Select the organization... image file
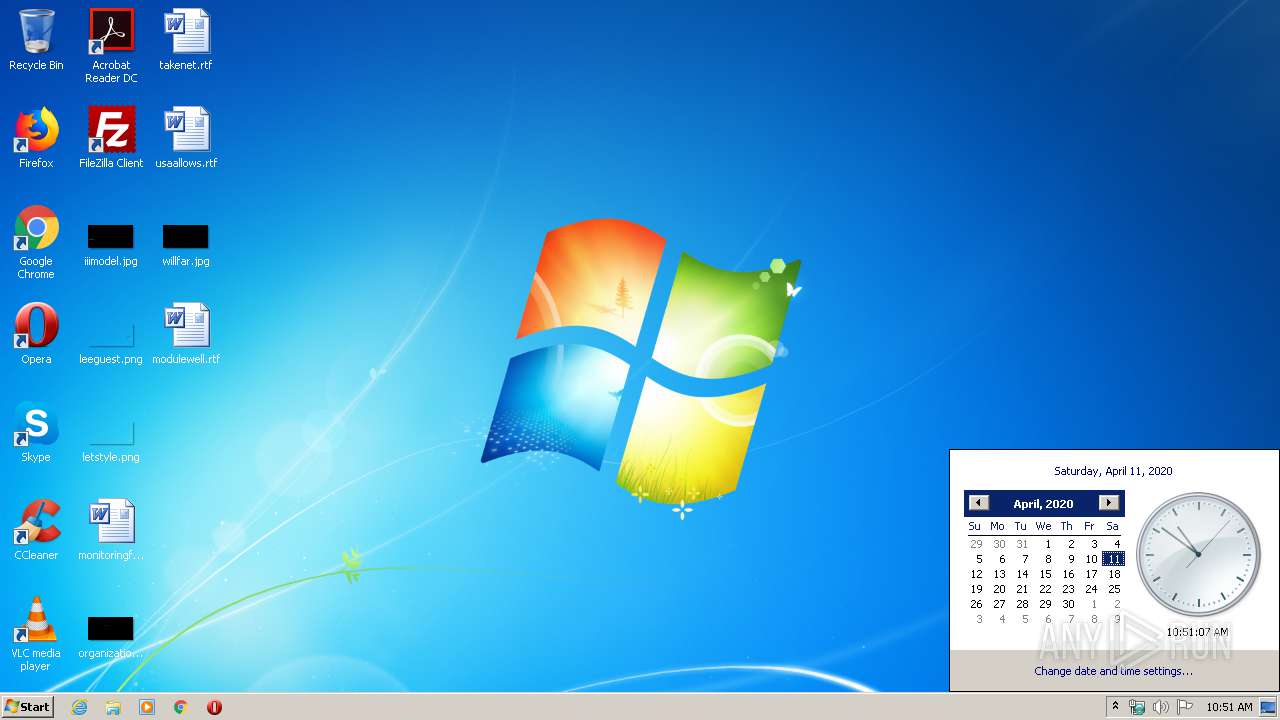Screen dimensions: 1280x720 tap(111, 637)
